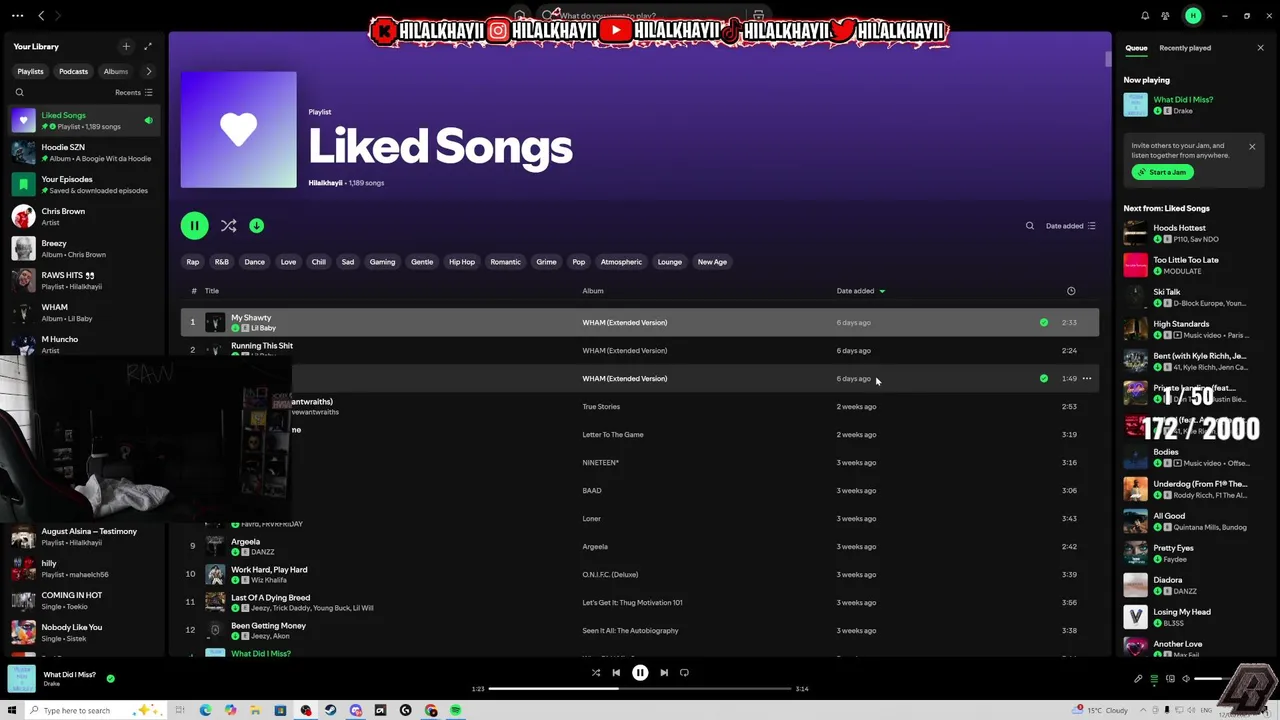Start a Jam session
Image resolution: width=1280 pixels, height=720 pixels.
point(1162,172)
